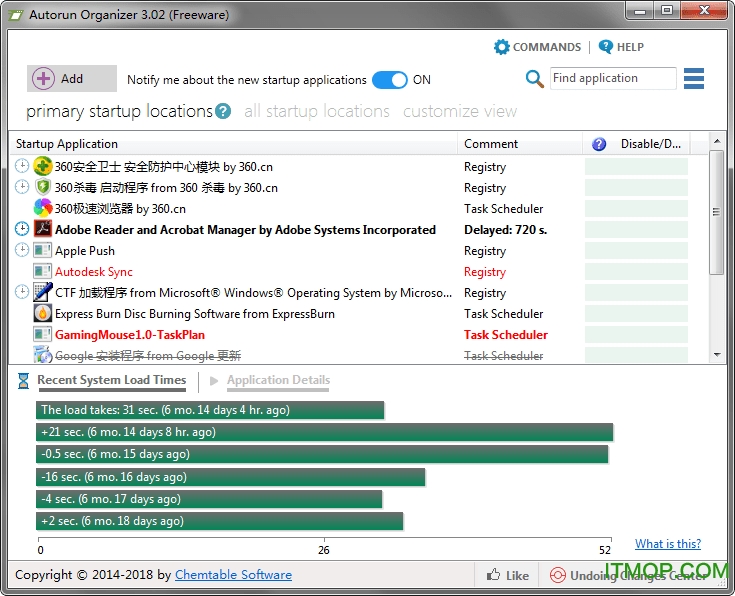The image size is (735, 596).
Task: Toggle new startup applications notification switch
Action: tap(390, 80)
